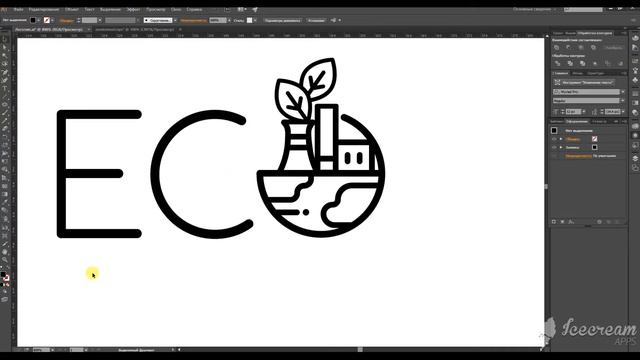This screenshot has width=640, height=360.
Task: Open the Color Guide panel from the dock
Action: tap(635, 48)
